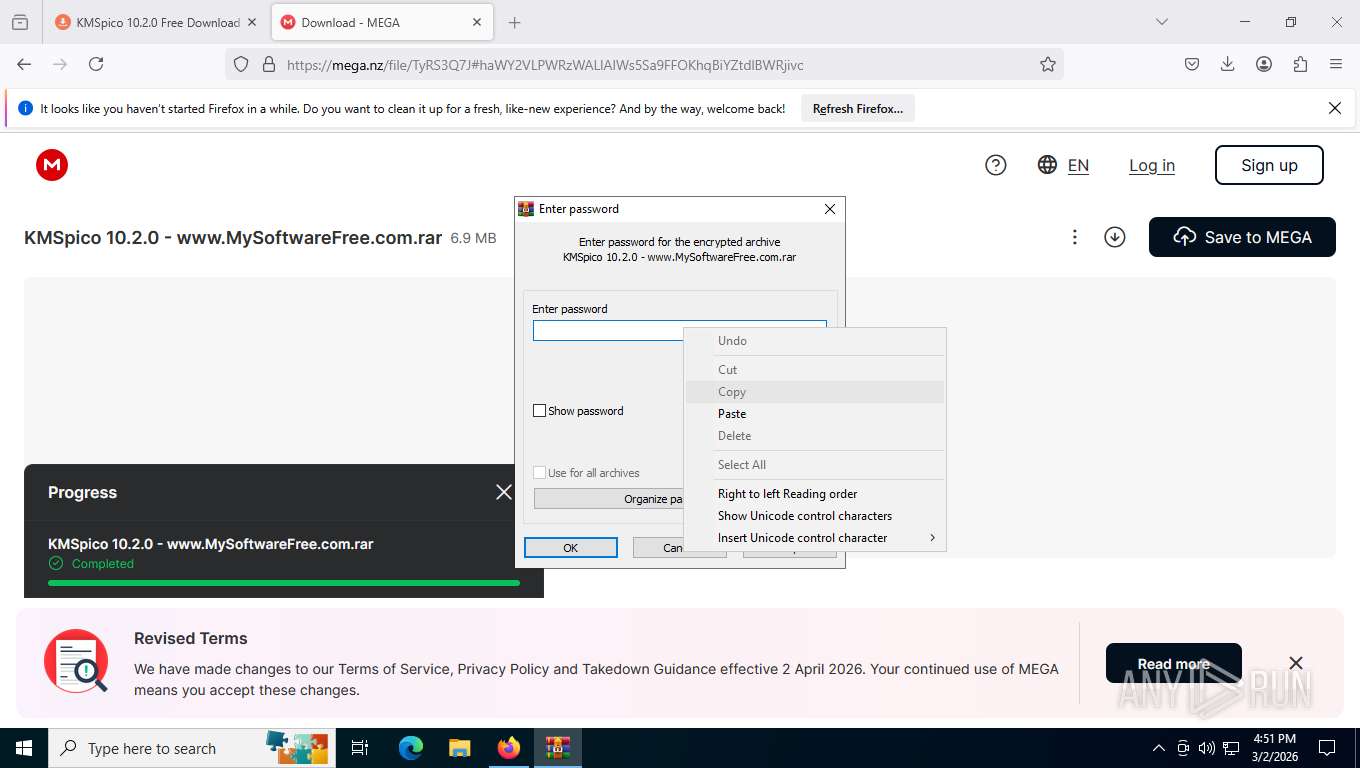Show the Firefox downloads panel
The height and width of the screenshot is (768, 1360).
coord(1228,64)
